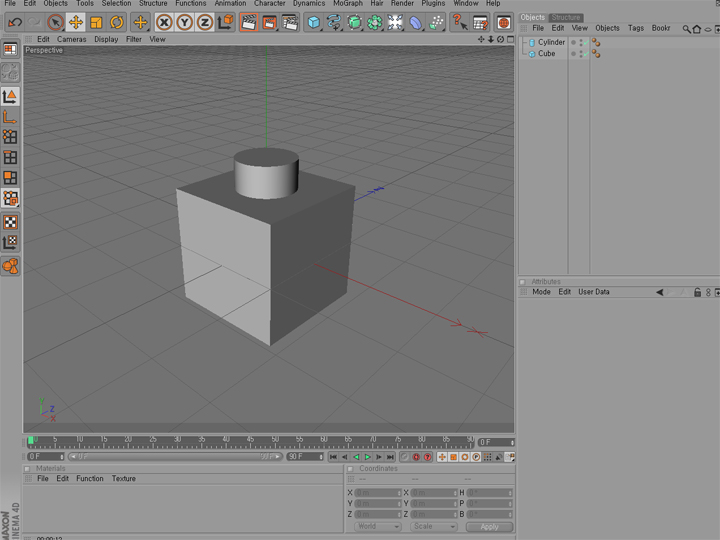Viewport: 720px width, 540px height.
Task: Click the Cube Phong tag
Action: click(x=596, y=54)
